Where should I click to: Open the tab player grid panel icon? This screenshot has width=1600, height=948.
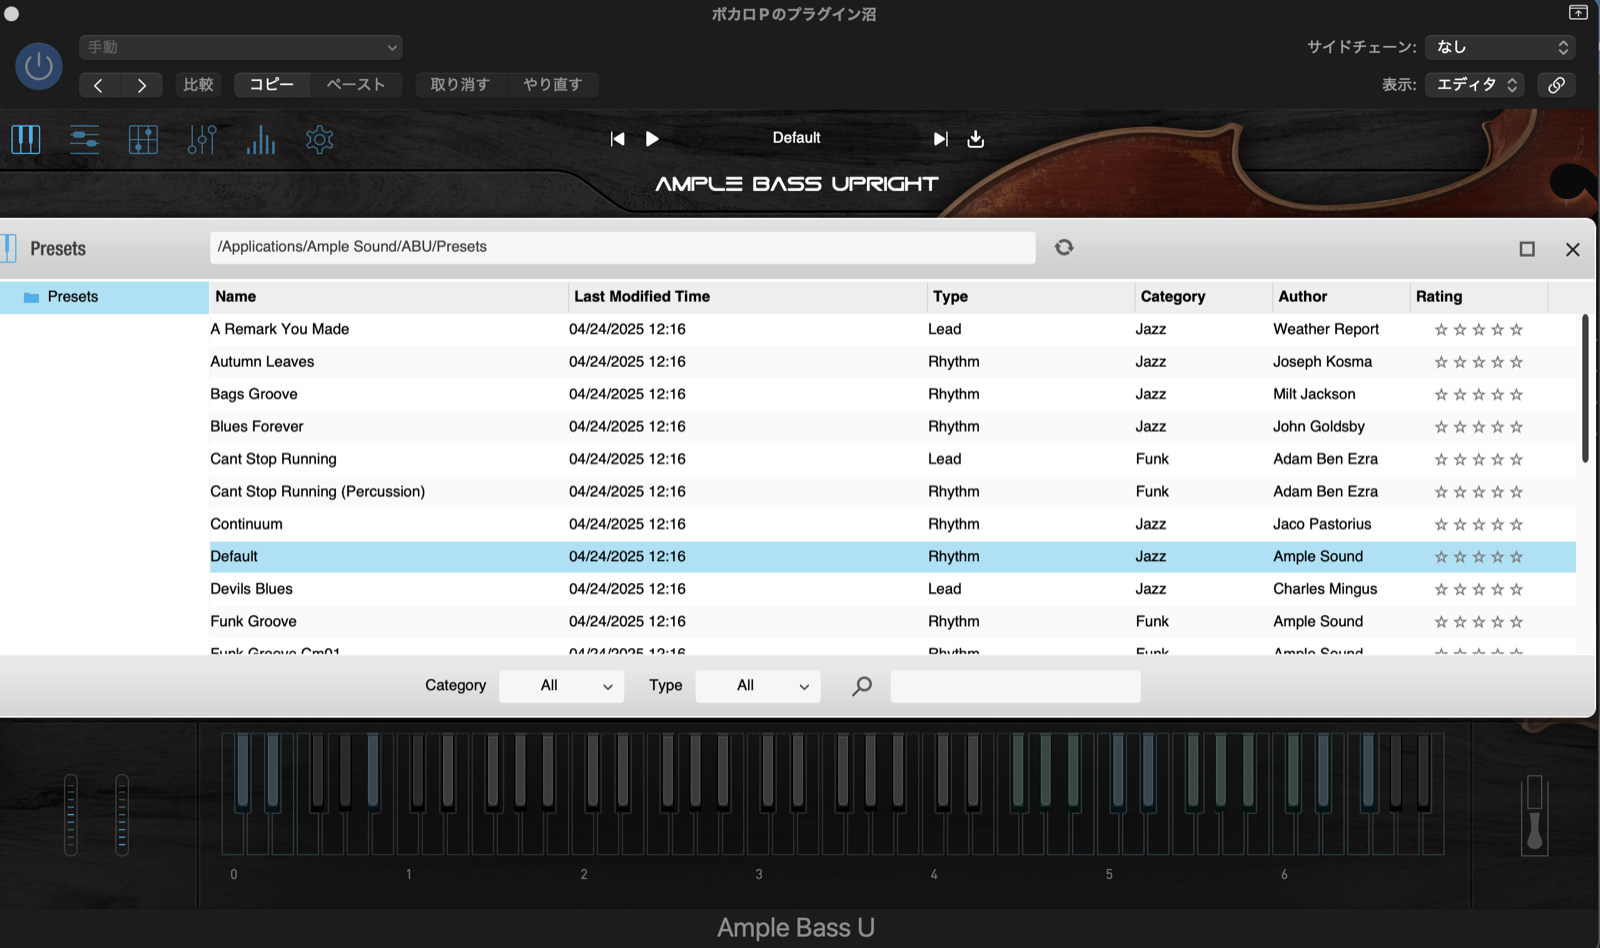point(143,139)
